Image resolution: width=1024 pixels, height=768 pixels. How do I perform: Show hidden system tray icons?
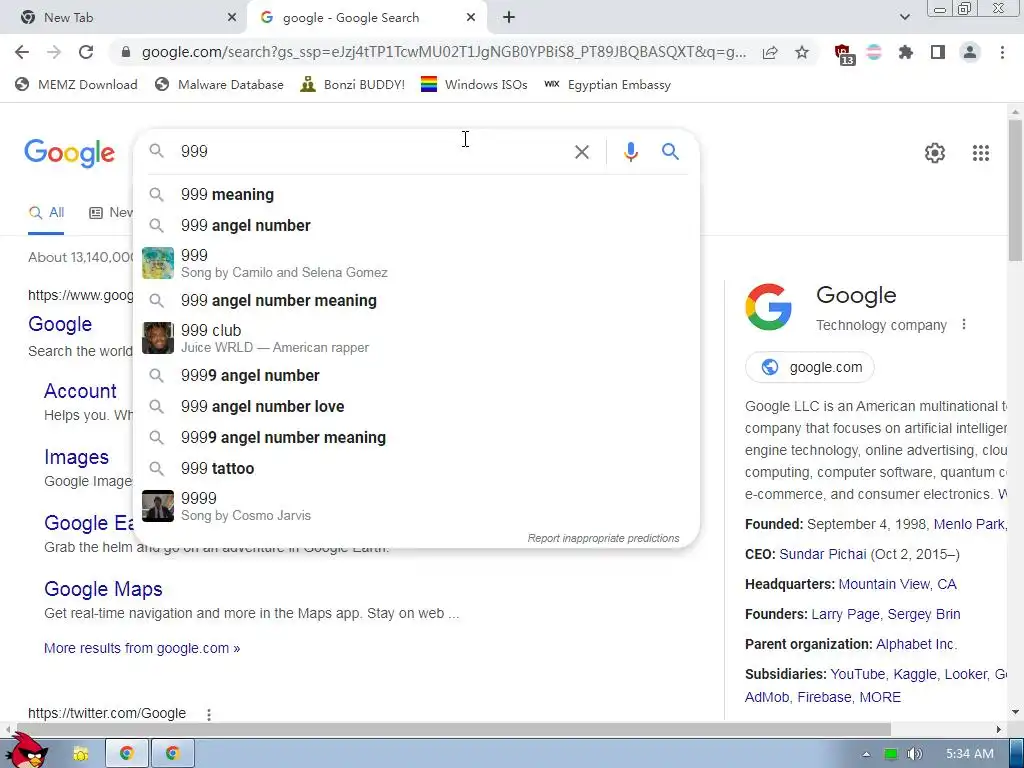click(x=866, y=754)
